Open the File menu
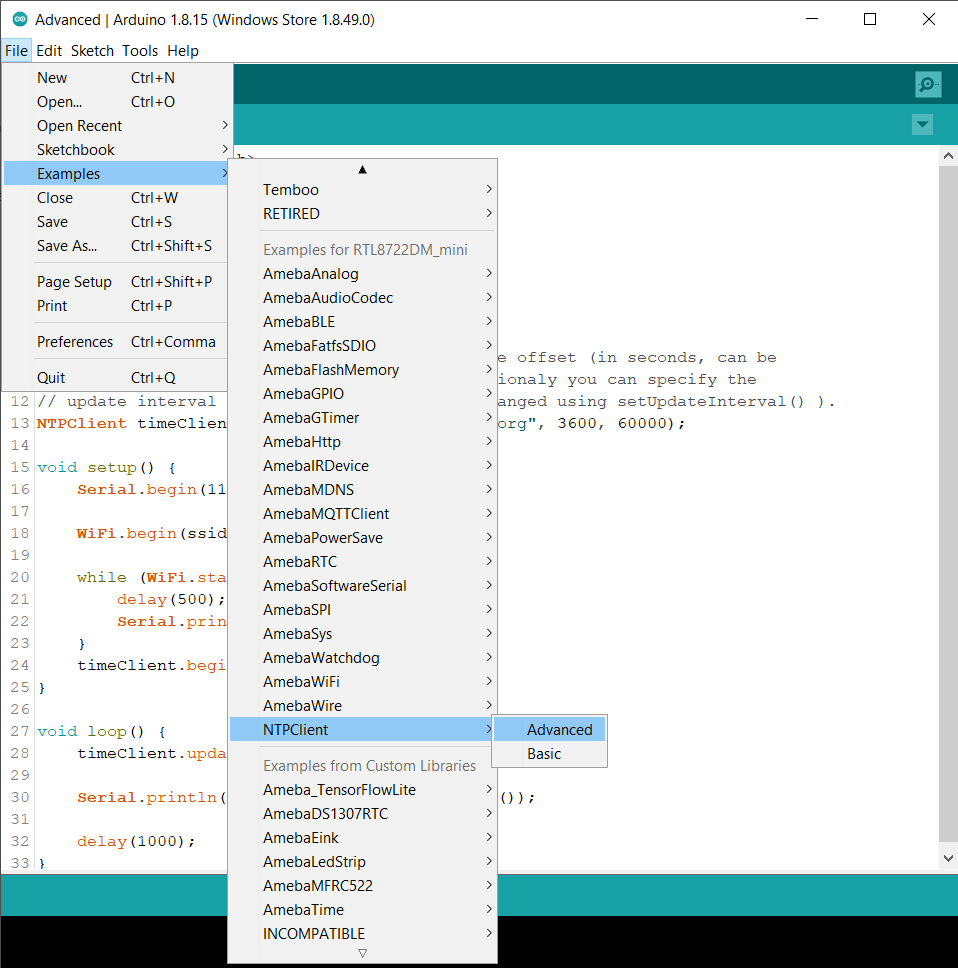The image size is (958, 968). (x=16, y=51)
